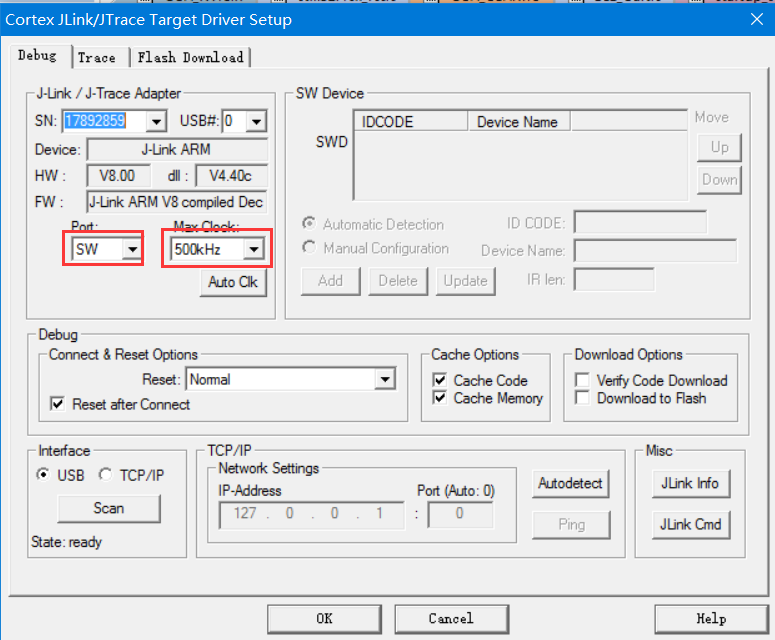Click the Add device button

[x=331, y=282]
